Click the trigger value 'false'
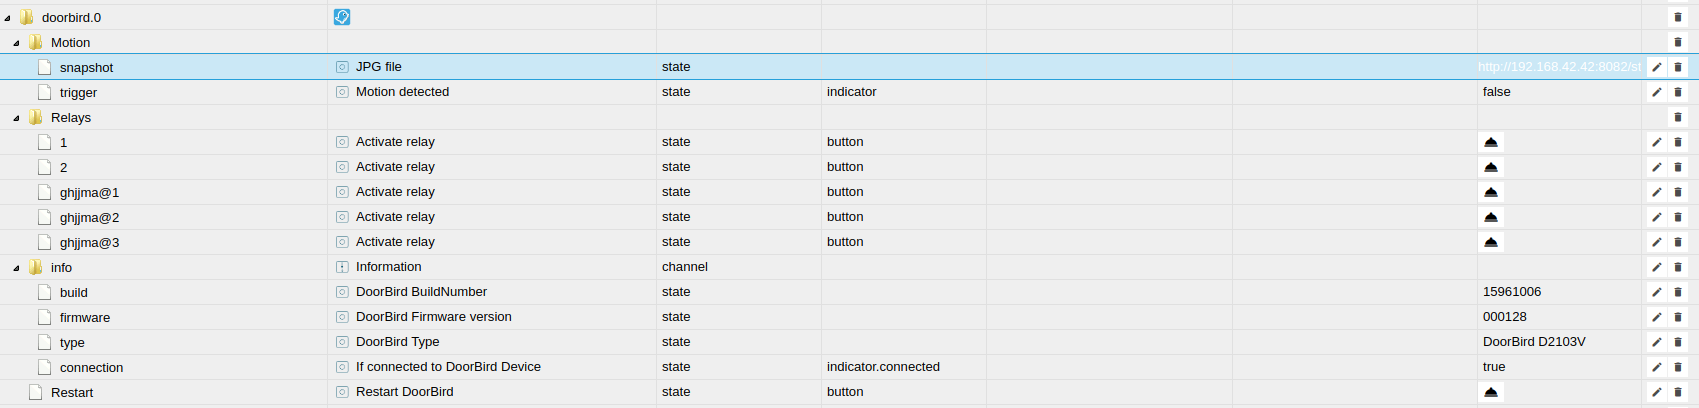This screenshot has height=408, width=1699. click(1497, 92)
